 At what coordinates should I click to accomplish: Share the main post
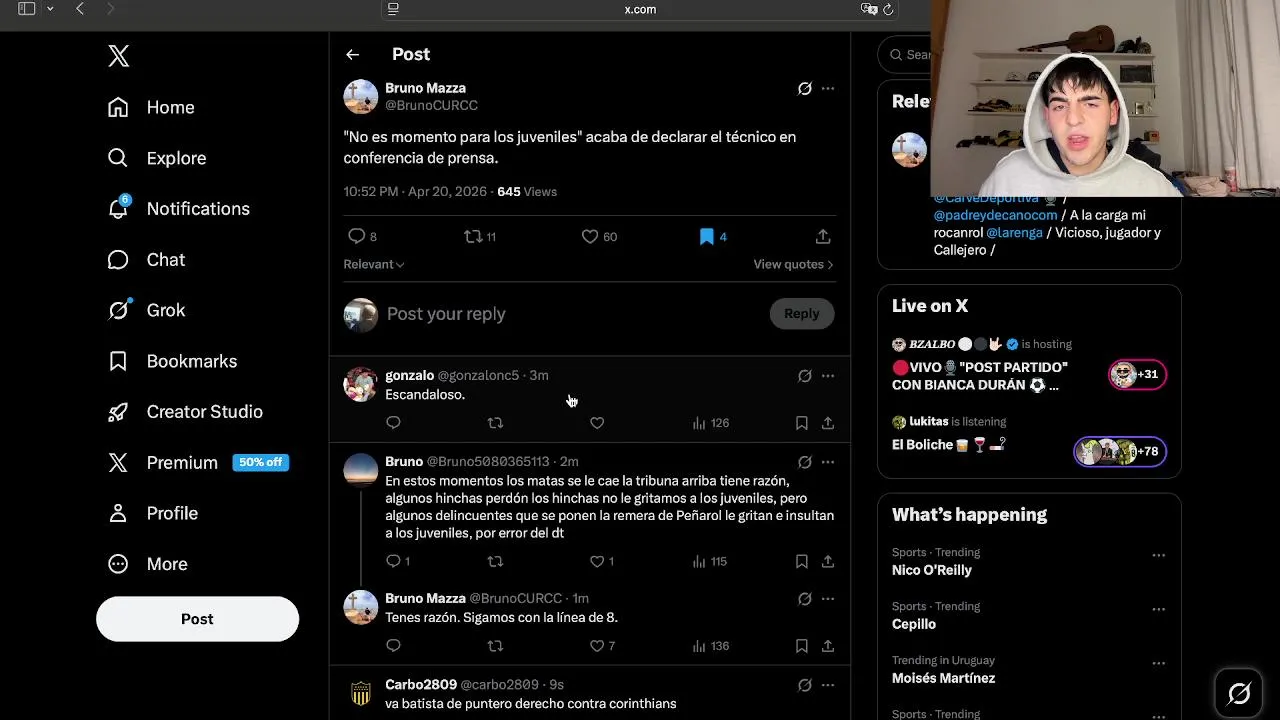pyautogui.click(x=823, y=236)
